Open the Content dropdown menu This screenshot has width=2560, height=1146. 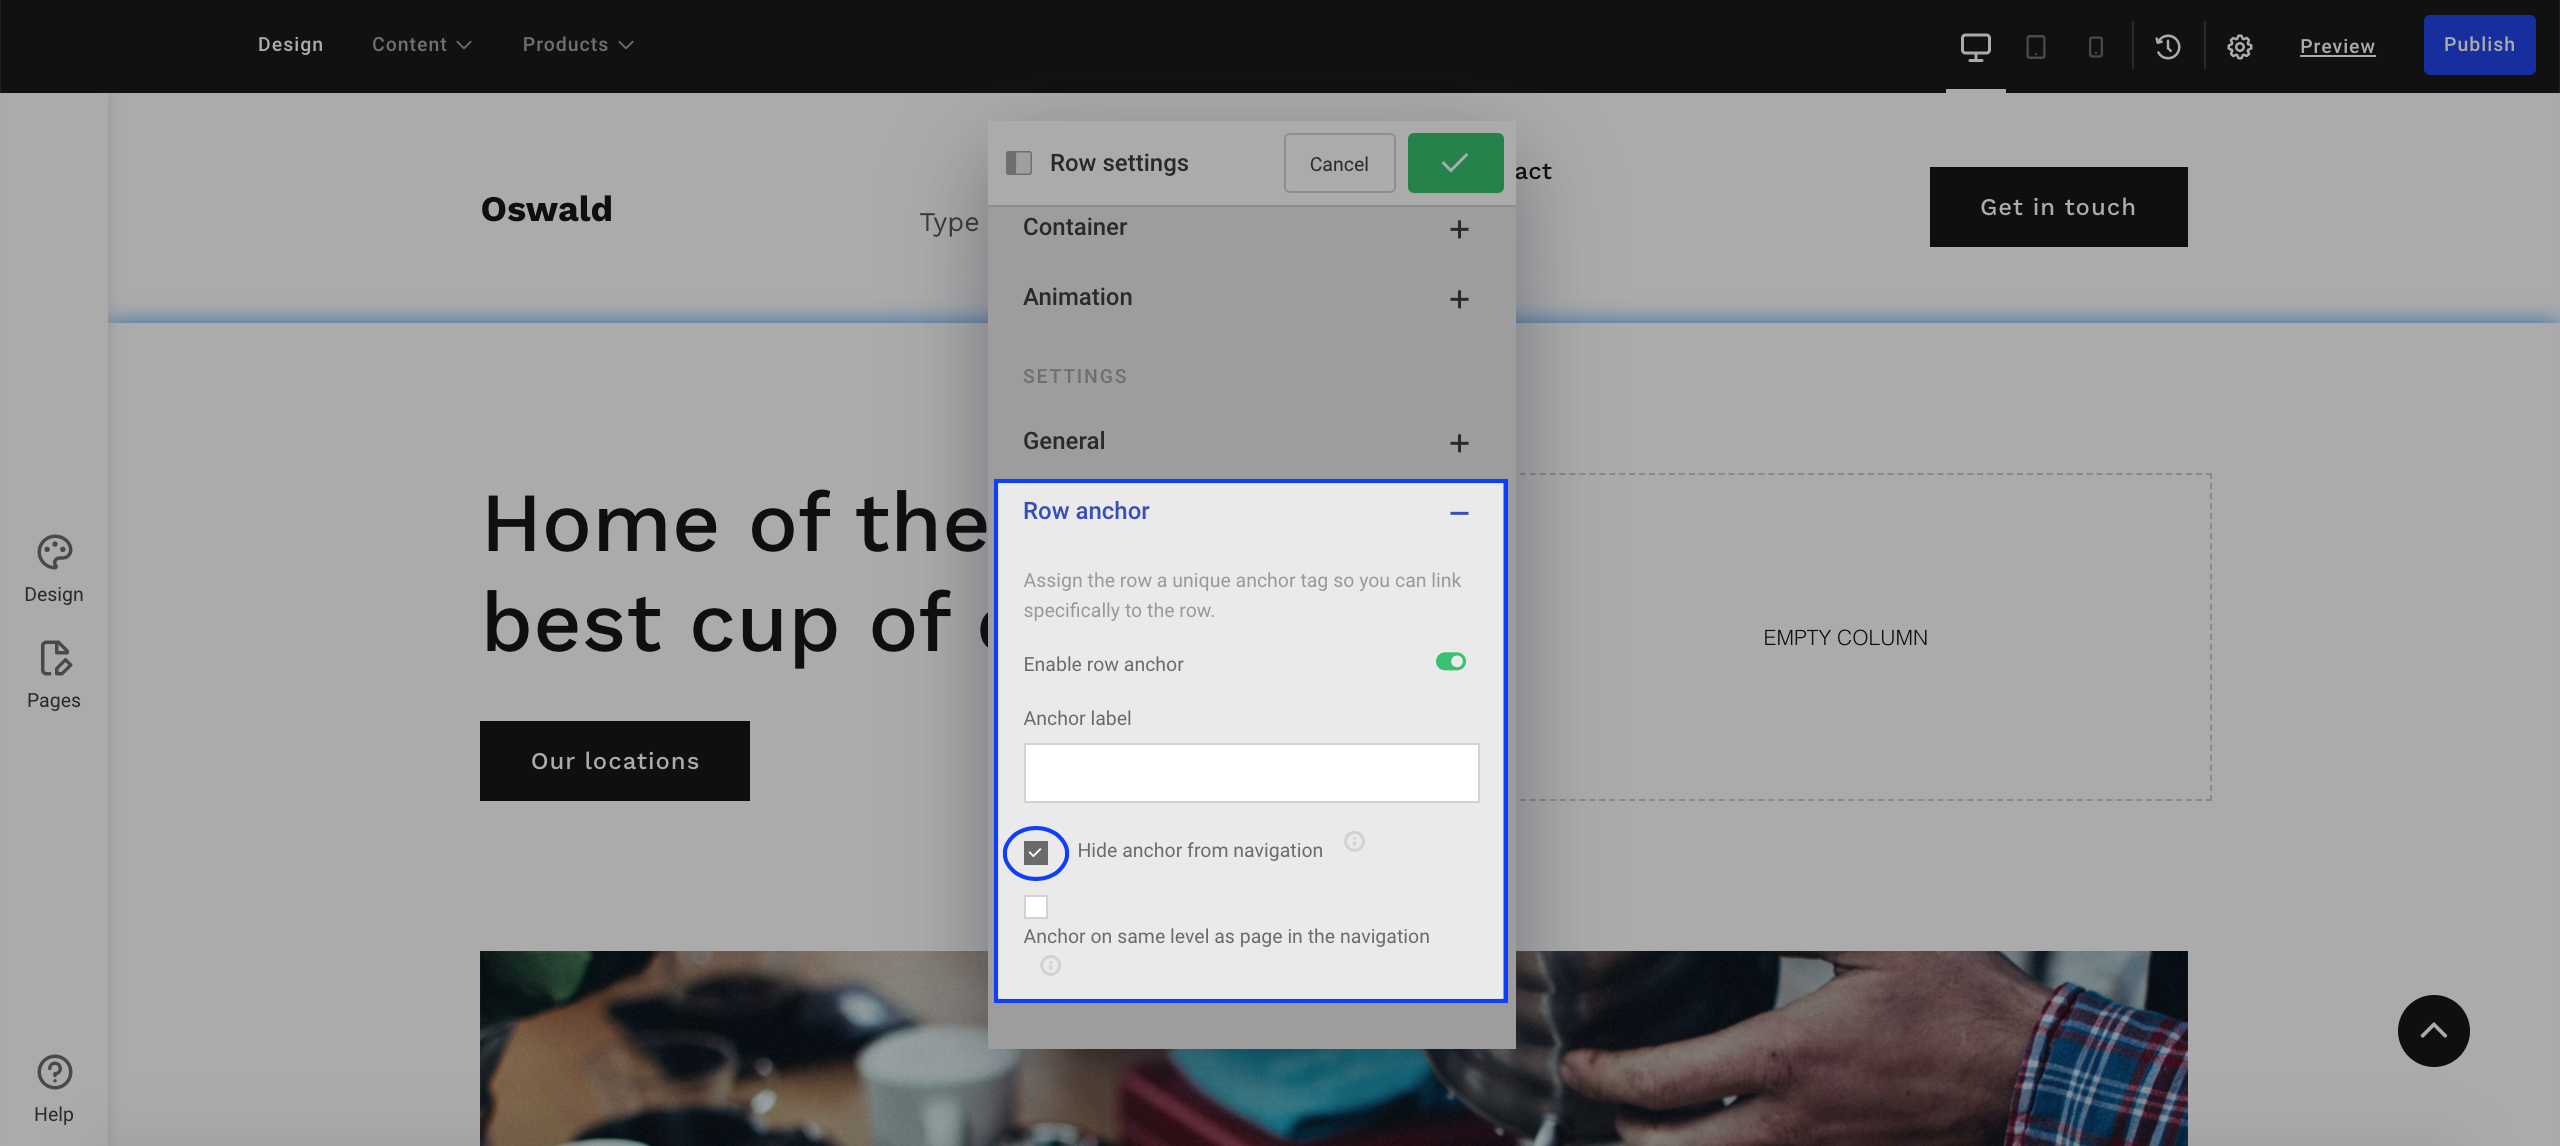421,45
